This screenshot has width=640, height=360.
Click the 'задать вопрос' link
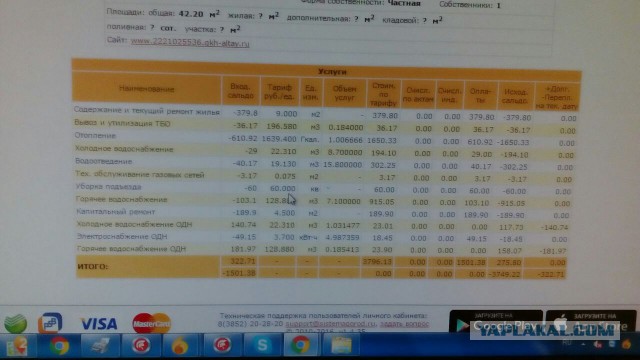(404, 324)
